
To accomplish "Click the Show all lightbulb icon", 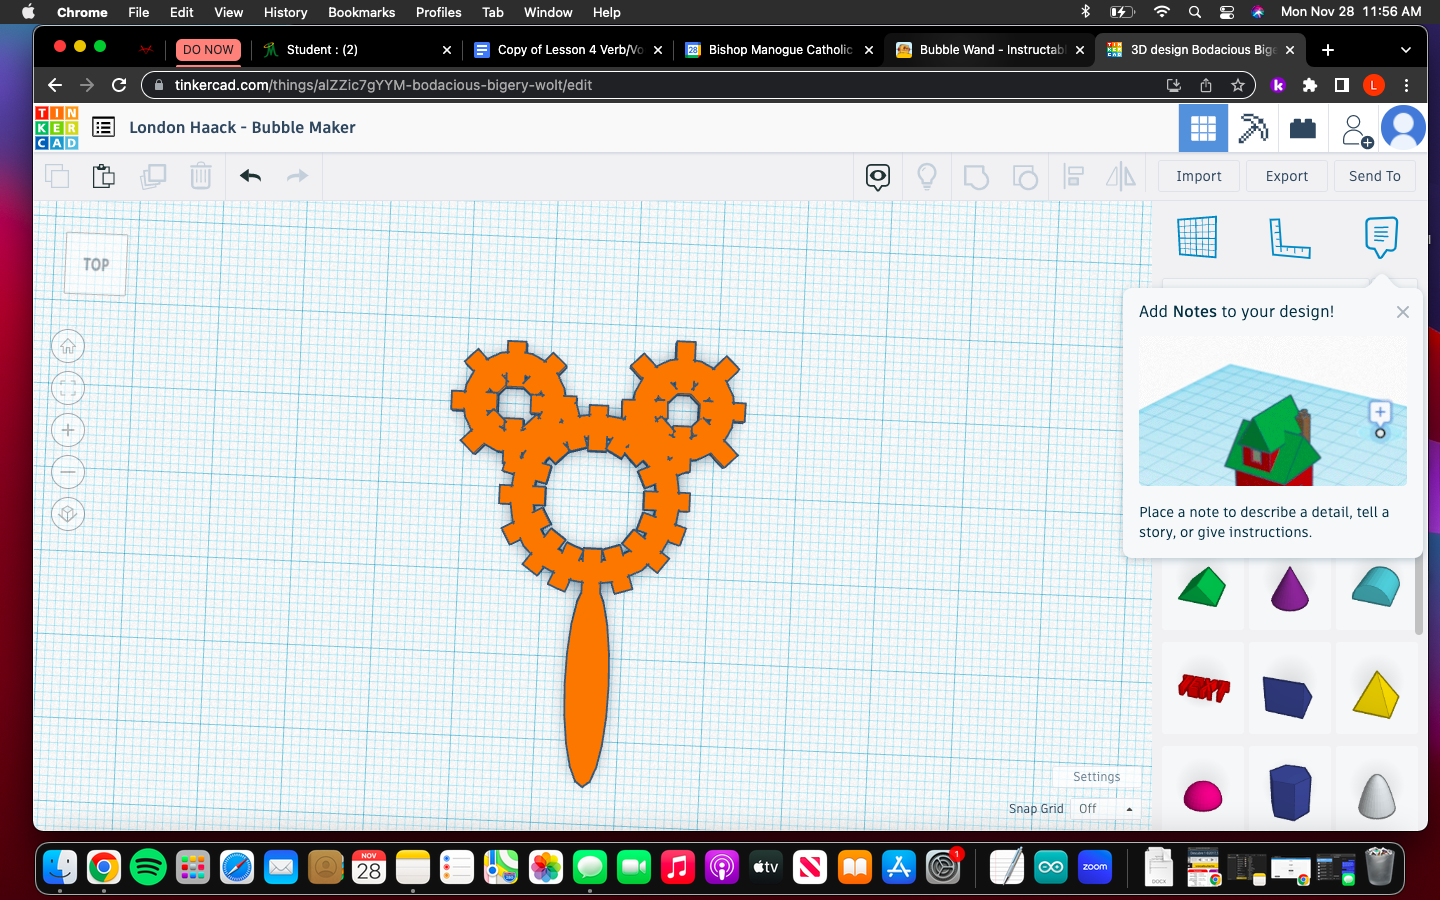I will pos(927,177).
